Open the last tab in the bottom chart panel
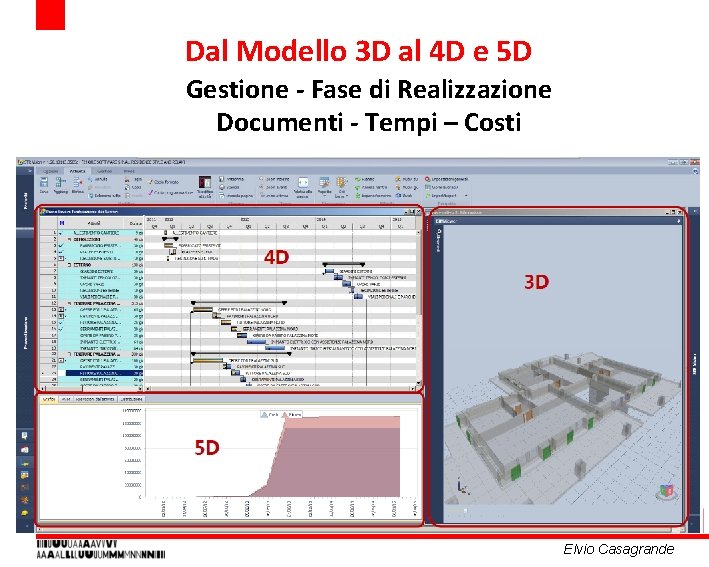The height and width of the screenshot is (567, 709). [x=132, y=400]
